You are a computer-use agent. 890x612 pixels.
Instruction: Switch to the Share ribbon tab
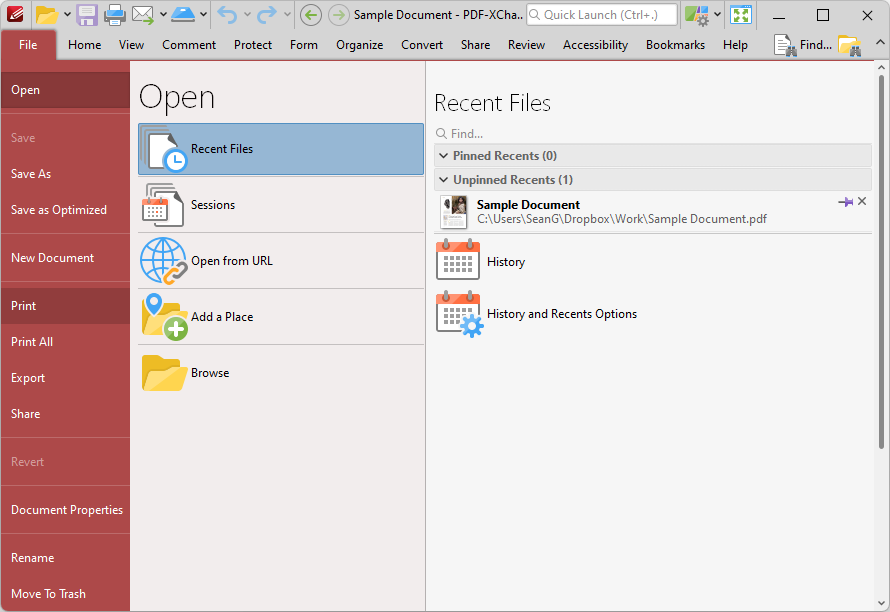tap(475, 45)
